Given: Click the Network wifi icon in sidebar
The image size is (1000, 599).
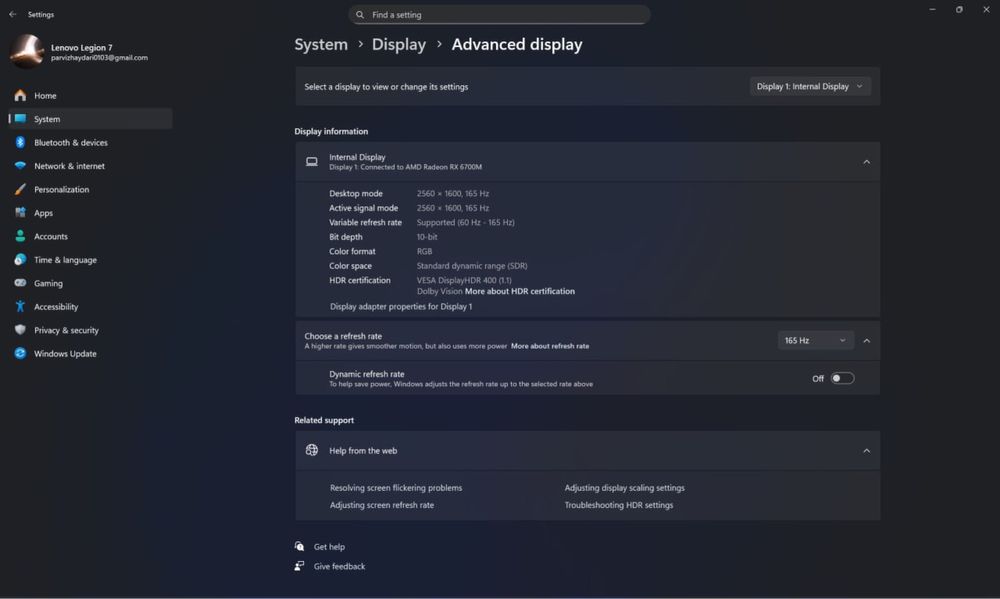Looking at the screenshot, I should point(20,166).
